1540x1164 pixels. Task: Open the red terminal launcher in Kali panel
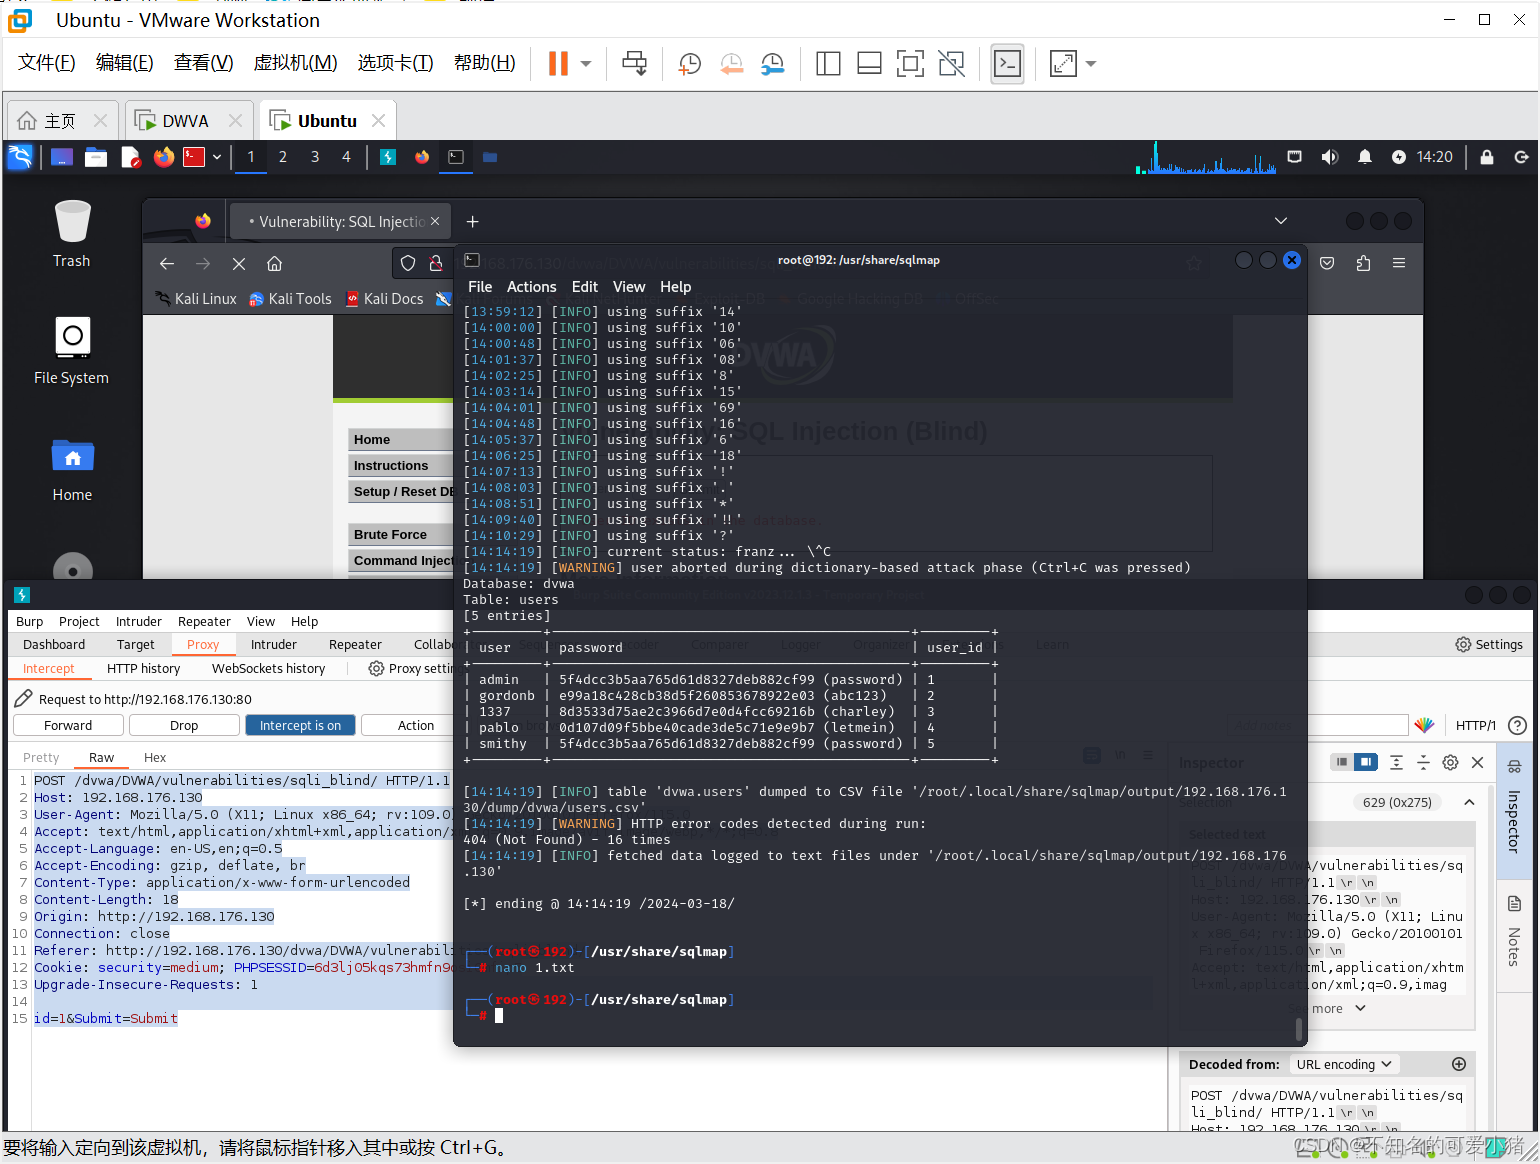[194, 157]
